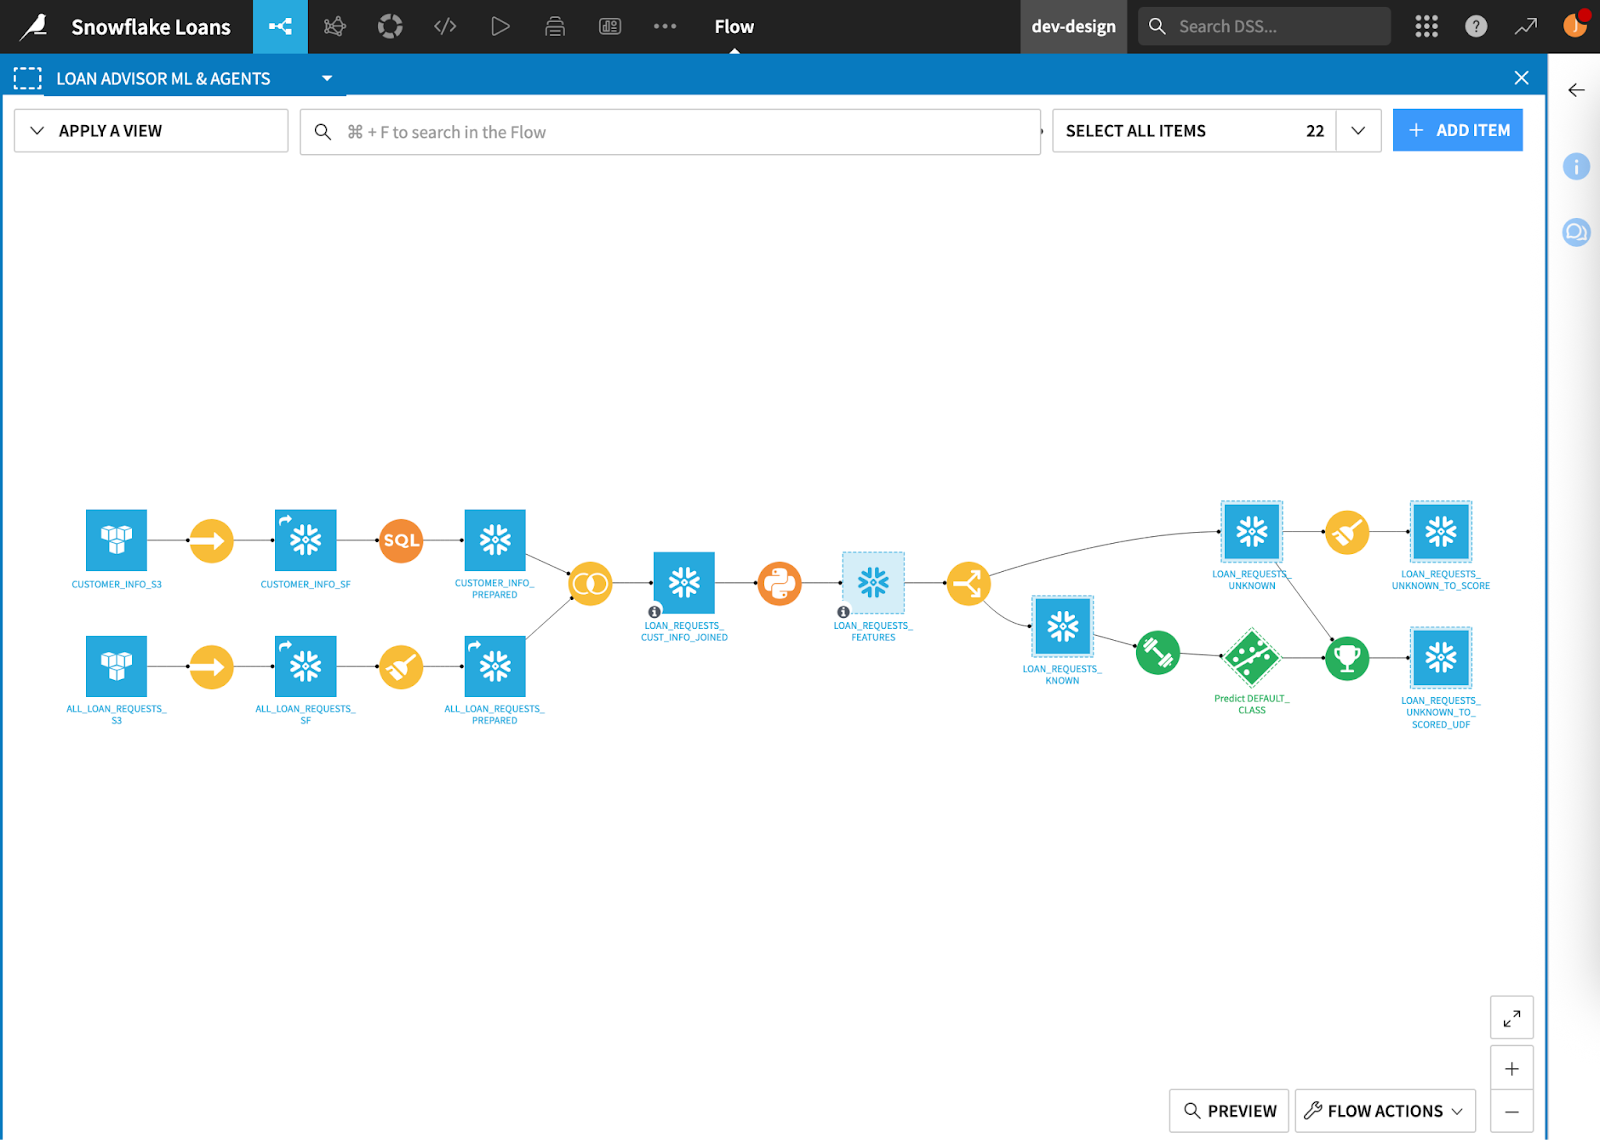Image resolution: width=1600 pixels, height=1140 pixels.
Task: Open the discussions chat side icon
Action: coord(1576,233)
